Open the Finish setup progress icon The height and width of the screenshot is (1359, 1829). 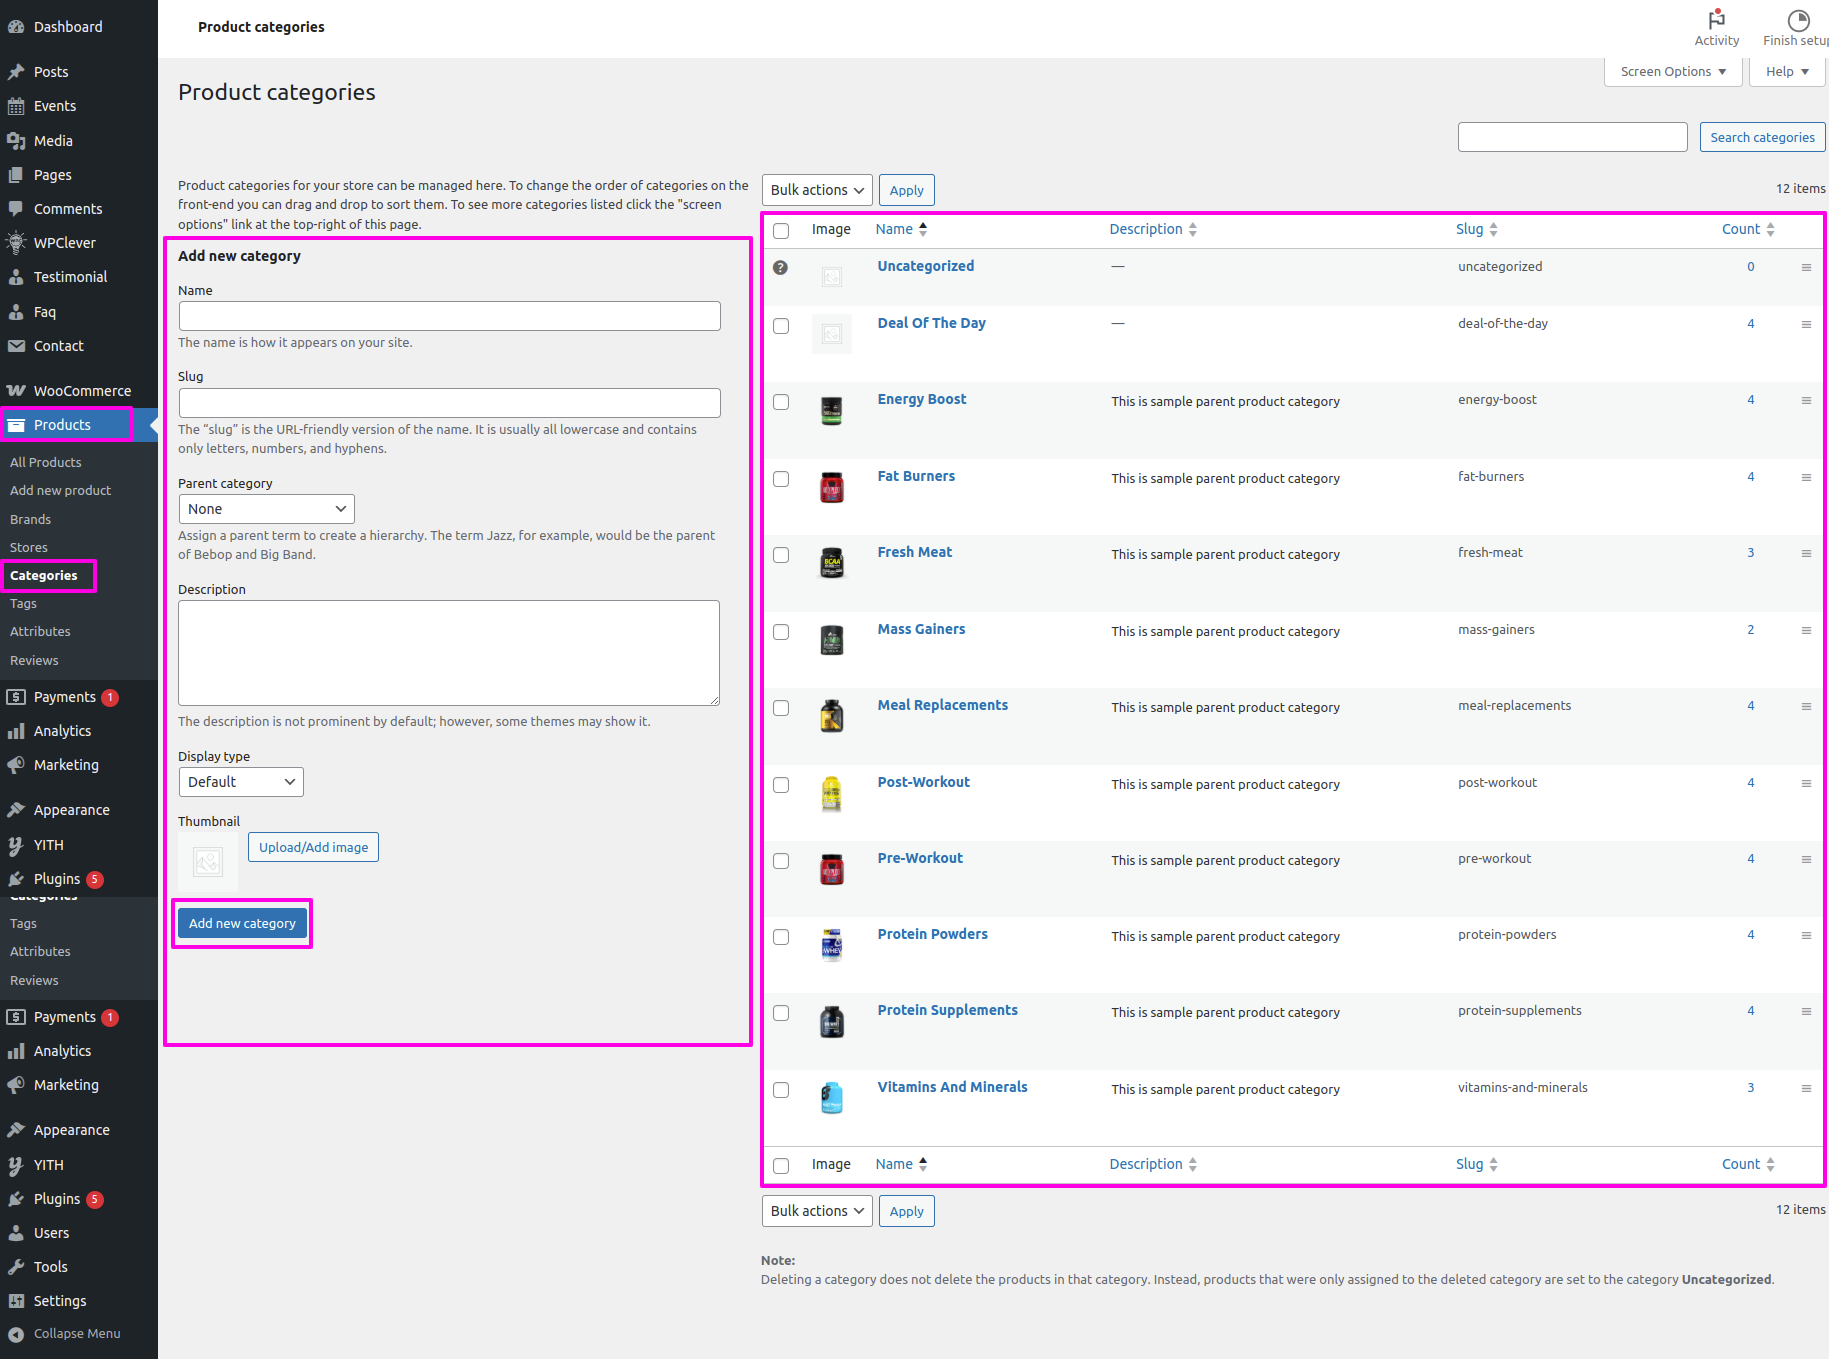tap(1798, 20)
